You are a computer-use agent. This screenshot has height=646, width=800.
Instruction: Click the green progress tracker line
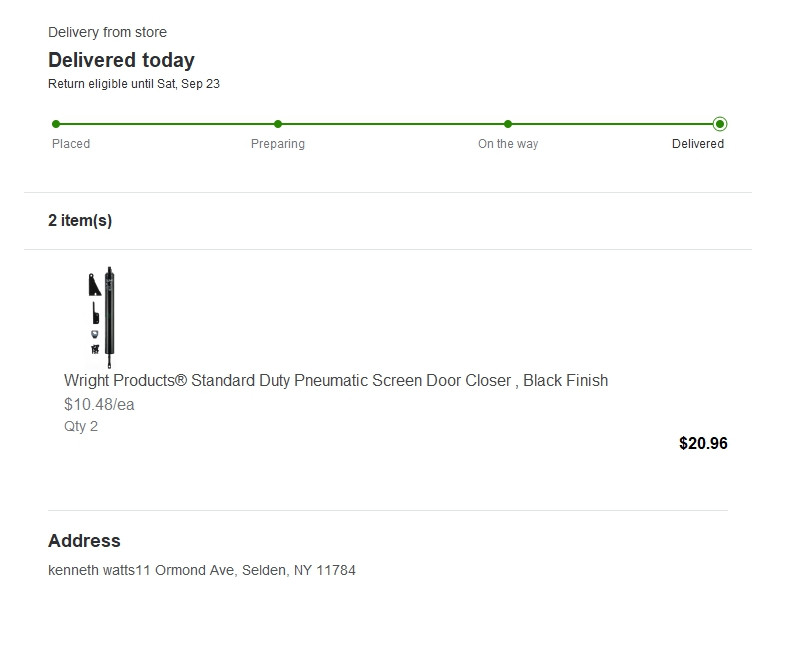[x=388, y=124]
